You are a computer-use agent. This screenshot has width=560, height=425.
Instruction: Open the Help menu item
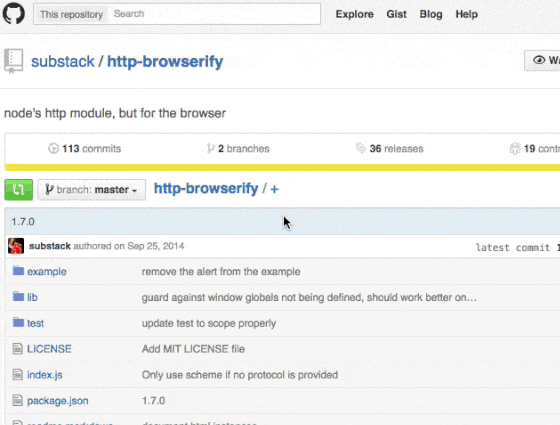(466, 14)
